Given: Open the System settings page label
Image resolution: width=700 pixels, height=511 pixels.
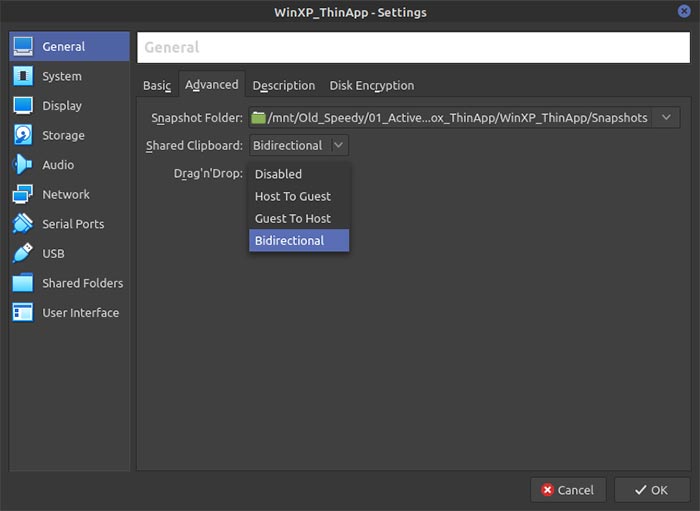Looking at the screenshot, I should [62, 76].
